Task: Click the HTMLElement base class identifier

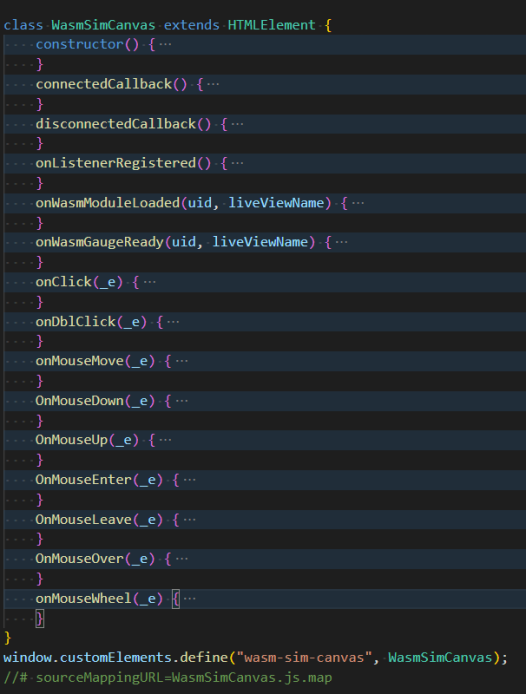Action: pos(271,25)
